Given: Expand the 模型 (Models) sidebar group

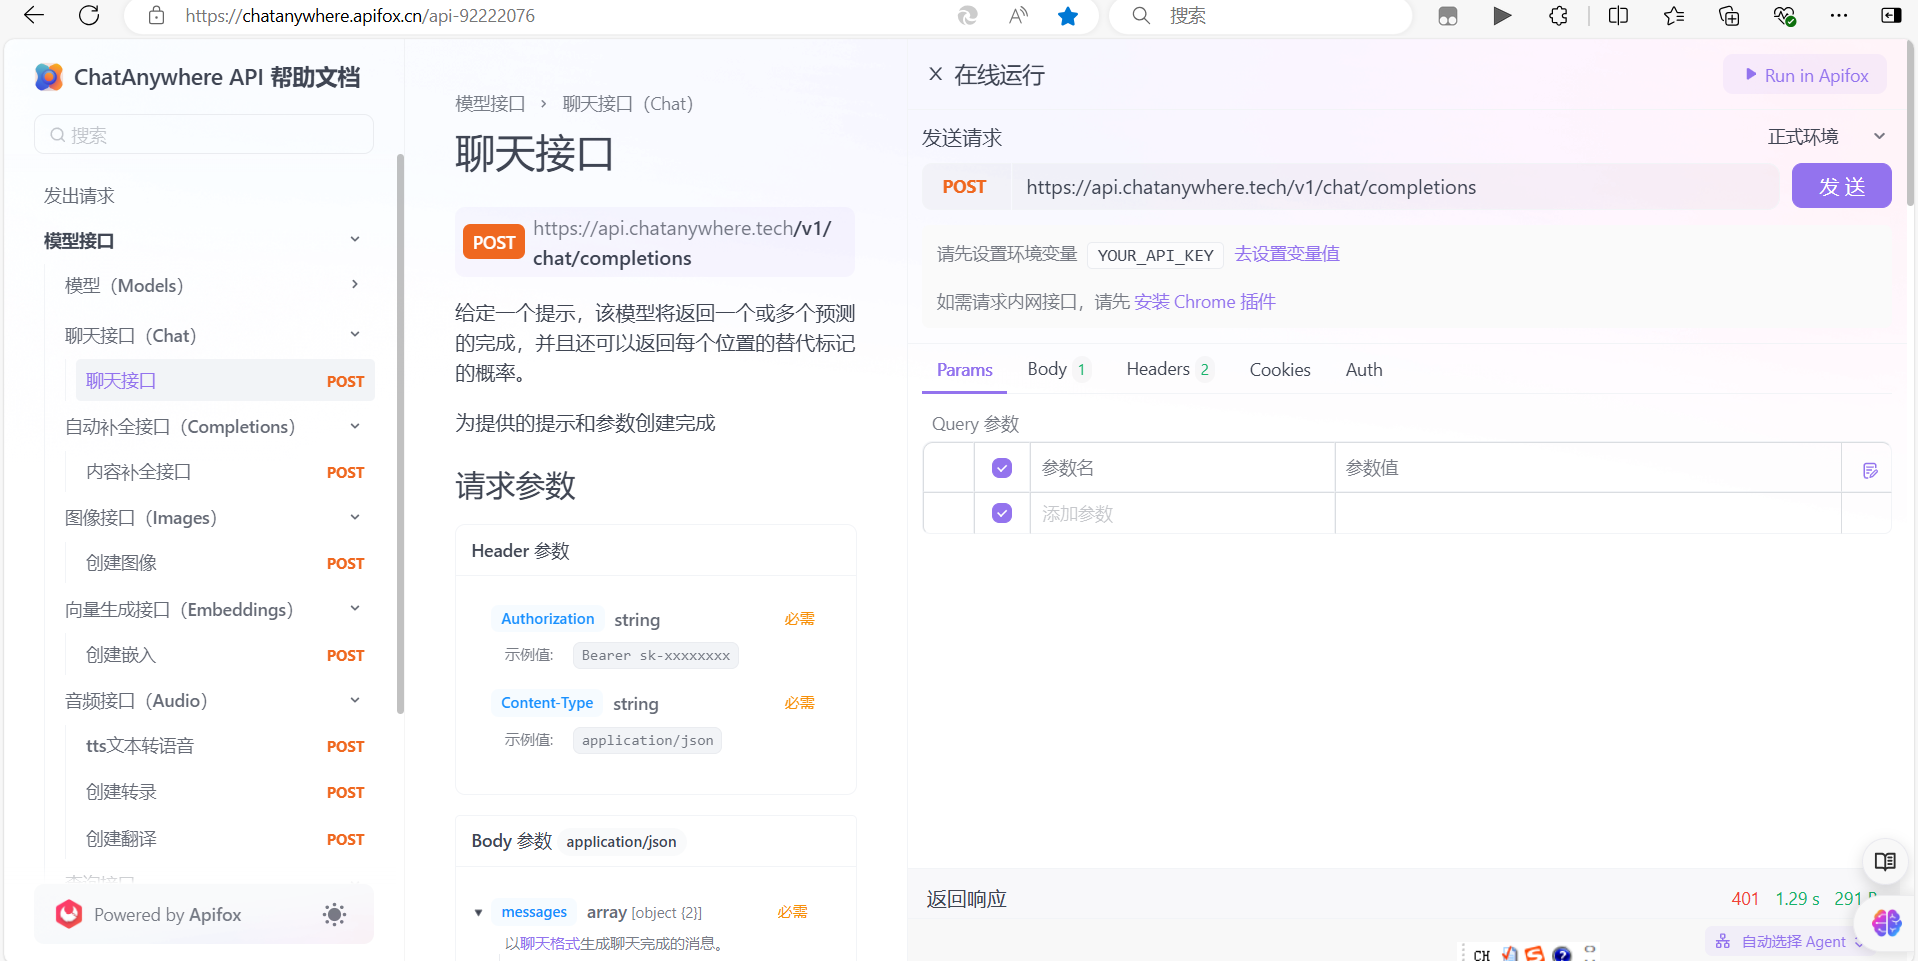Looking at the screenshot, I should [354, 284].
